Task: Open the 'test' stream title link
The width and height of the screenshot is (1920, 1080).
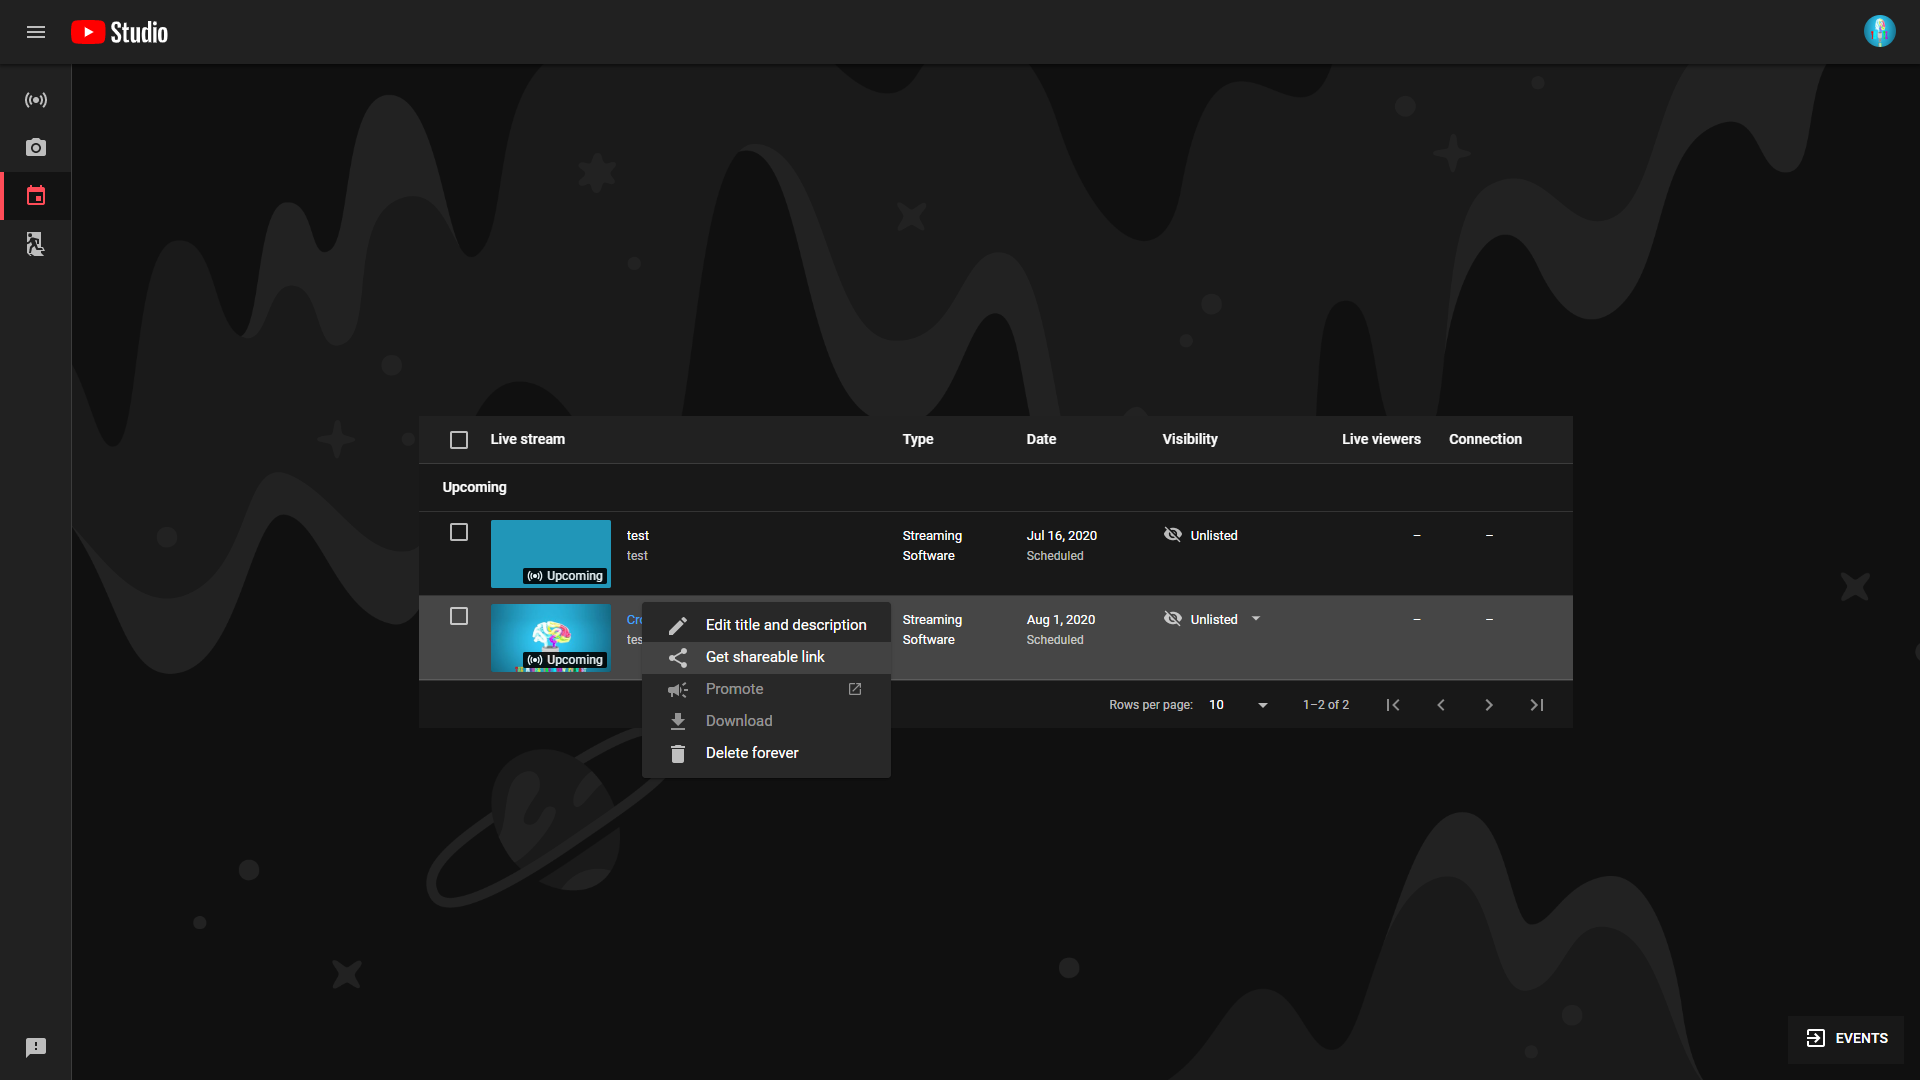Action: click(x=638, y=536)
